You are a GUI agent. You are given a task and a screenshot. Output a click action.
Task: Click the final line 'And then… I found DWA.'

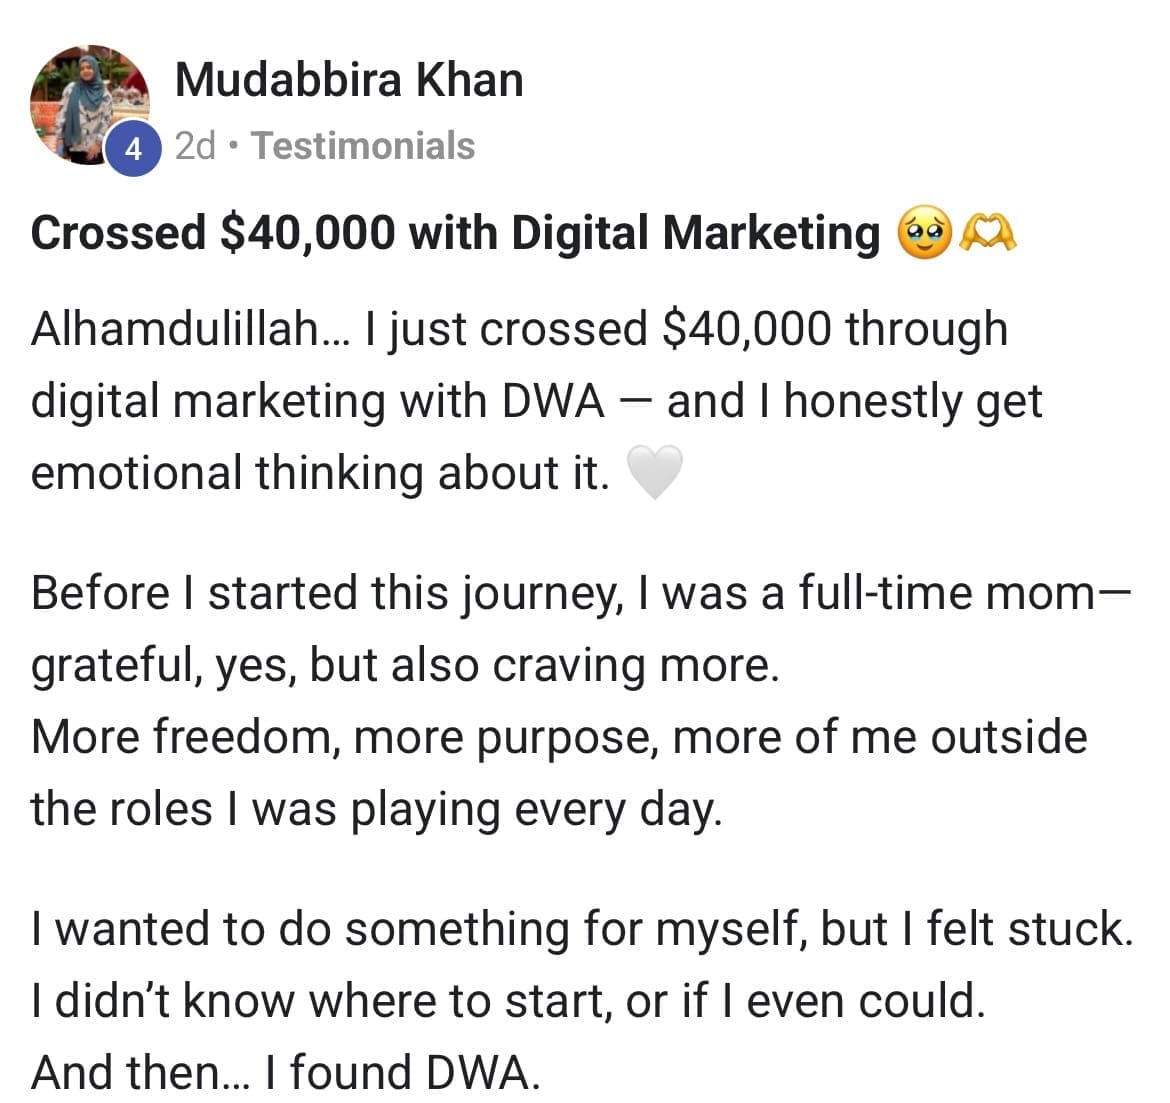(286, 1073)
